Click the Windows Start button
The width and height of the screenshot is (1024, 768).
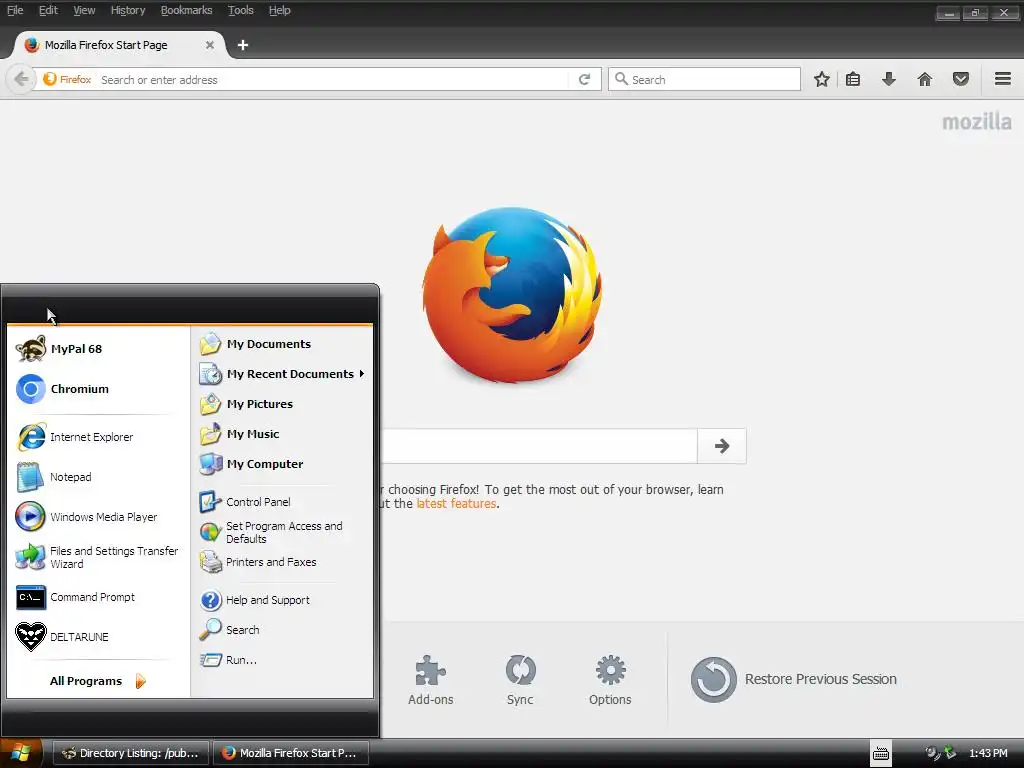click(x=21, y=753)
